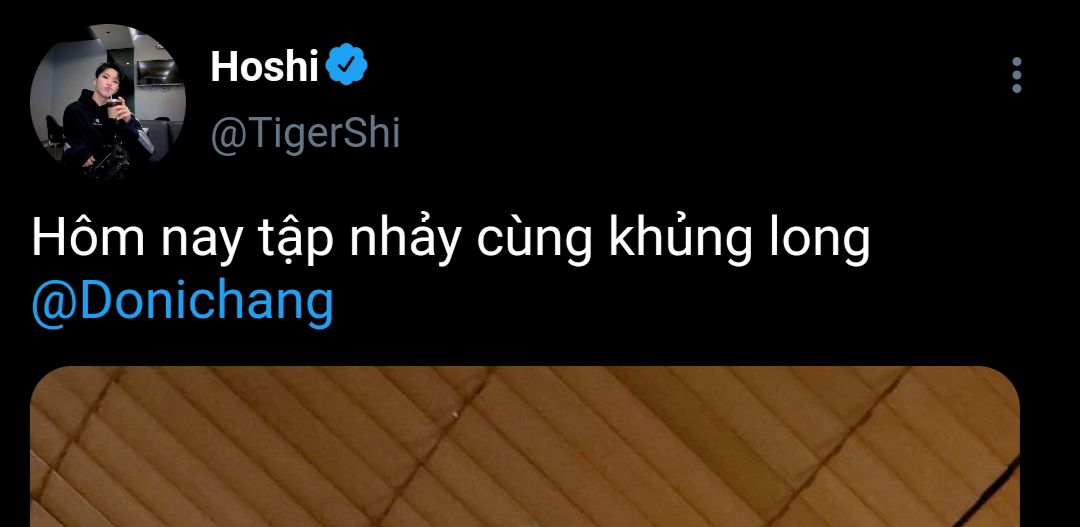Image resolution: width=1080 pixels, height=527 pixels.
Task: Open the three-dot more options menu
Action: pyautogui.click(x=1017, y=75)
